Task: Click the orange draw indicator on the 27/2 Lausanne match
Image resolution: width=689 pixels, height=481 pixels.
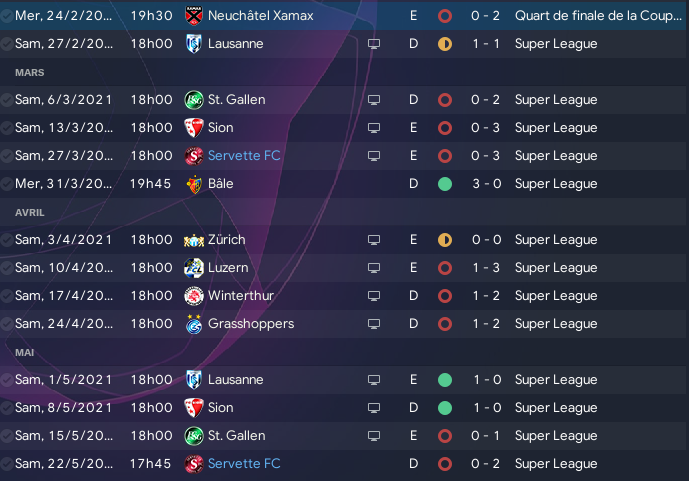Action: (445, 44)
